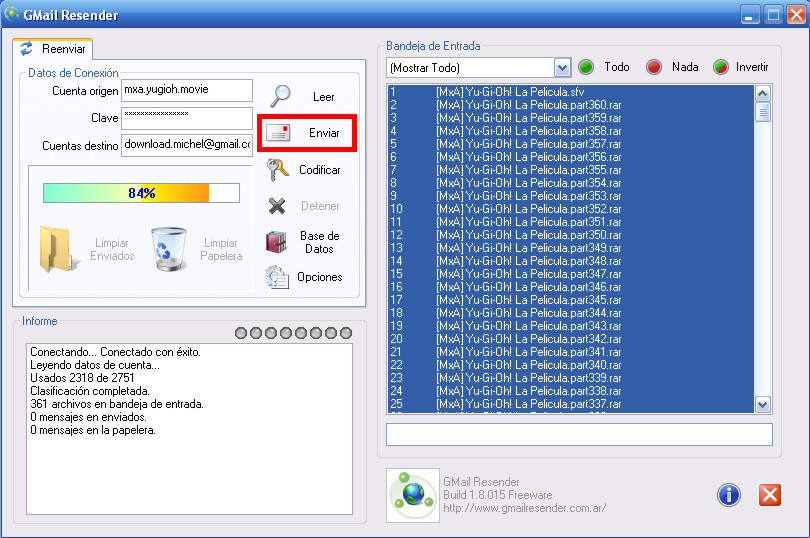
Task: Click the inbox list scroll up arrow
Action: 763,93
